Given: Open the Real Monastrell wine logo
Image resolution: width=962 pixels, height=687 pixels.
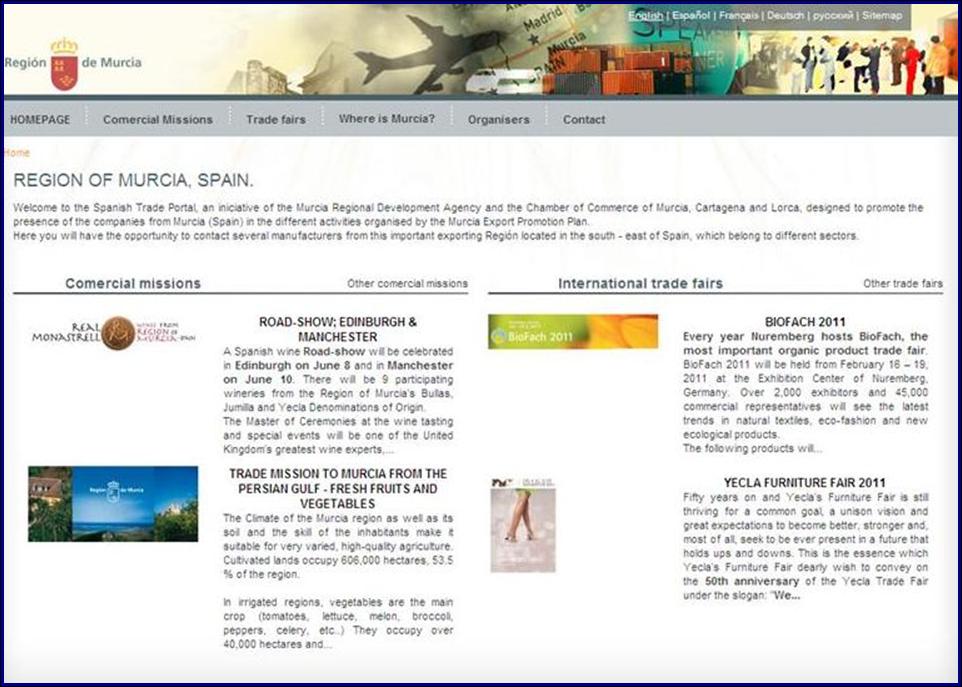Looking at the screenshot, I should click(x=113, y=334).
